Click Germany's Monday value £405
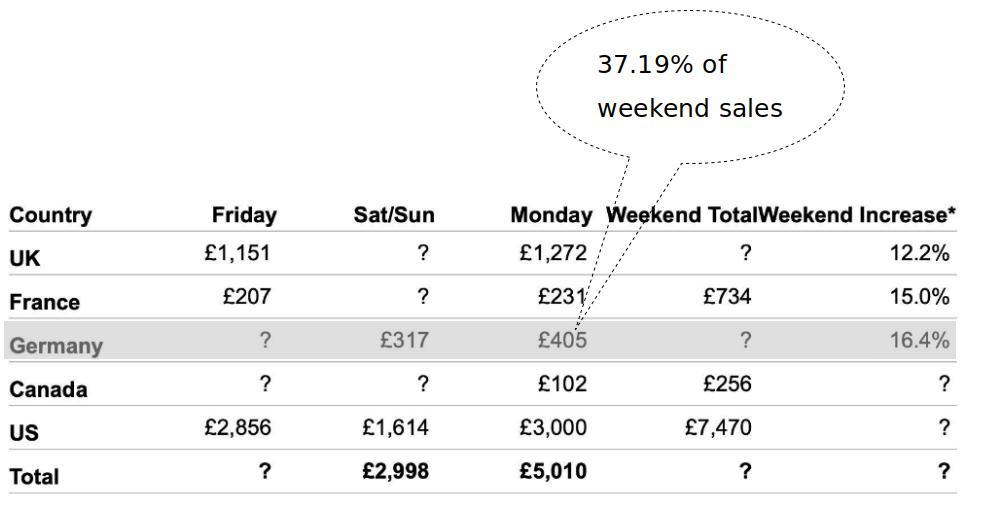 tap(562, 340)
